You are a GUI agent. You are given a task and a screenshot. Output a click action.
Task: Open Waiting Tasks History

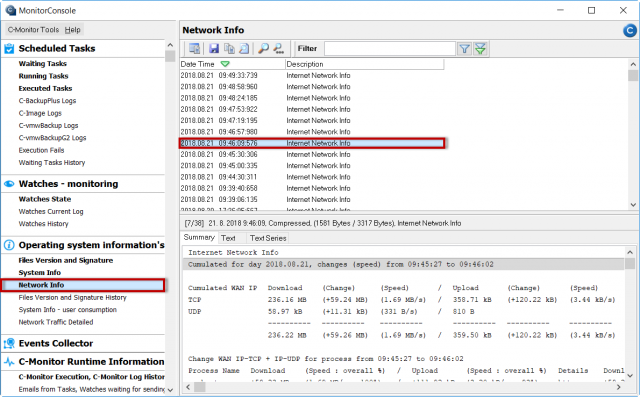52,162
